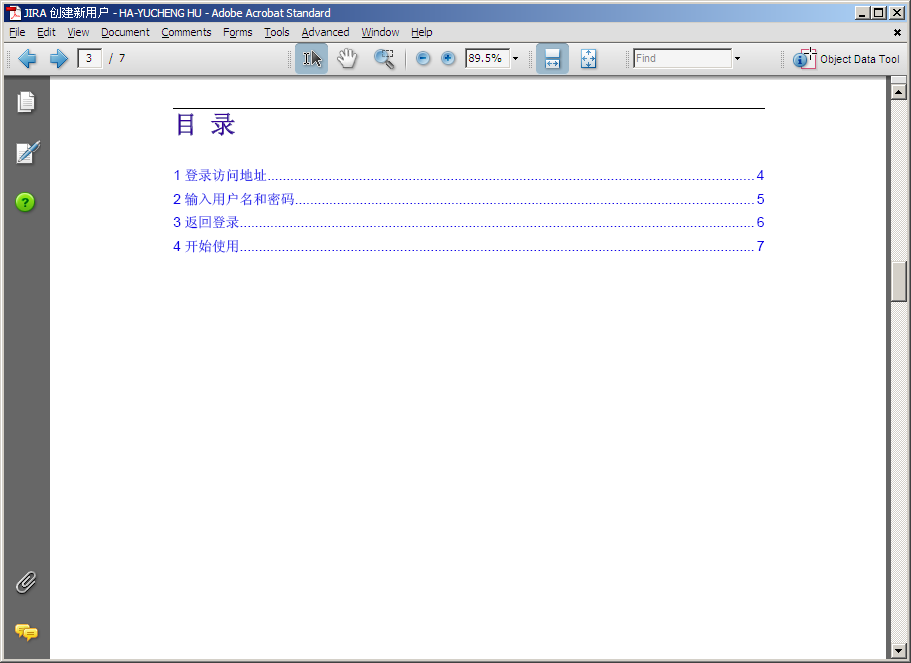Open the Advanced menu
The width and height of the screenshot is (911, 663).
coord(325,32)
